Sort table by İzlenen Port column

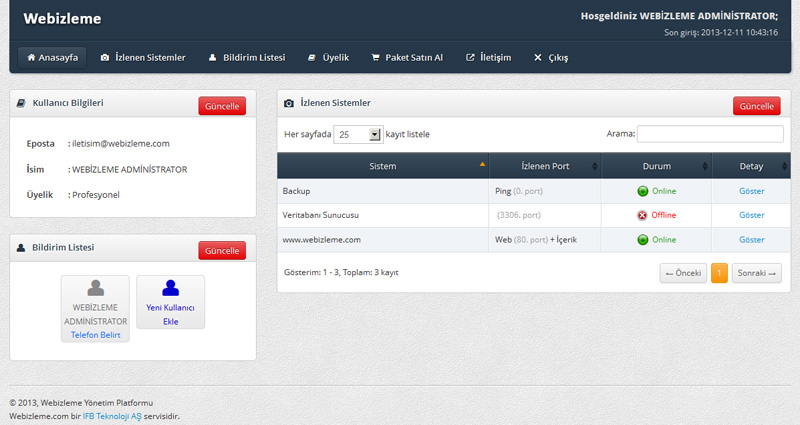[x=545, y=166]
